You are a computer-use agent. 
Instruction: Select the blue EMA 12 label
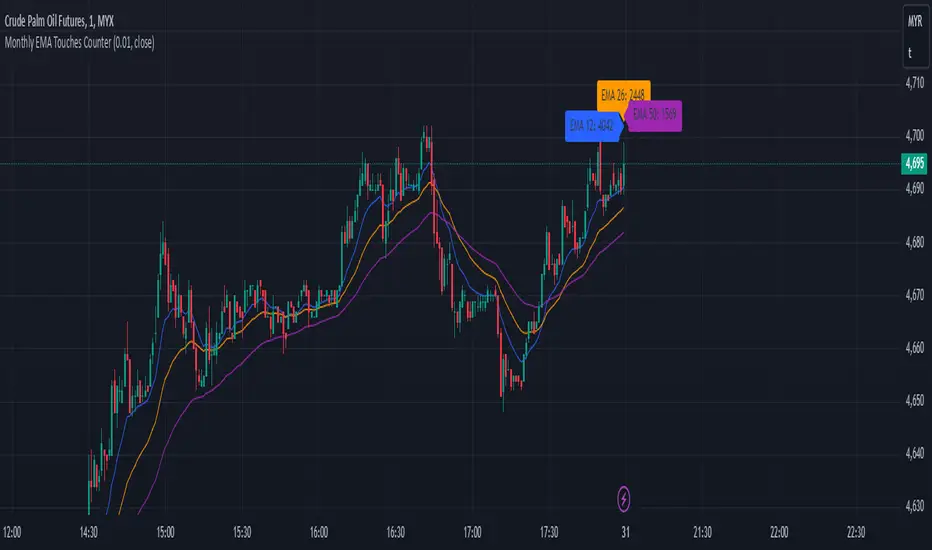click(593, 126)
